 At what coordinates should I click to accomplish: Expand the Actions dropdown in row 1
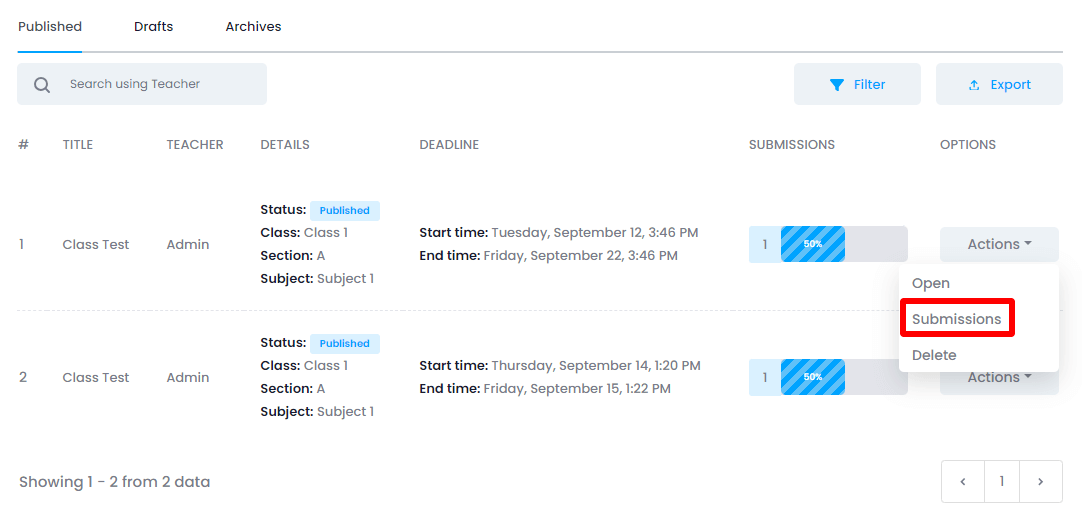point(999,244)
